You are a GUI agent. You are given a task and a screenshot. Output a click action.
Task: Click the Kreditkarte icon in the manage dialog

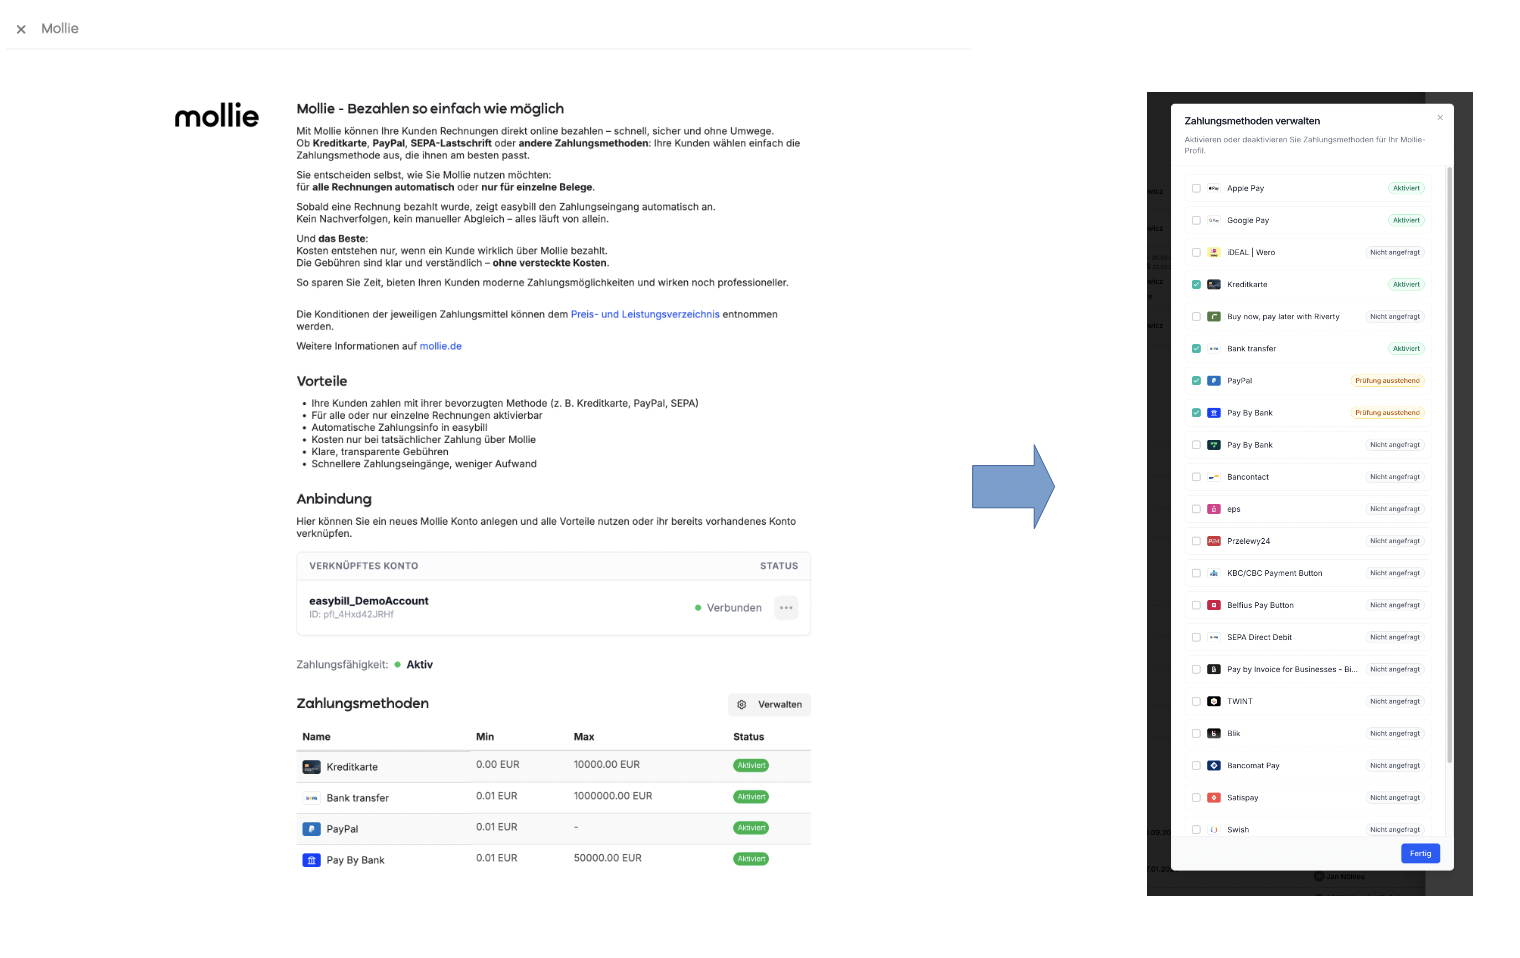click(1213, 284)
